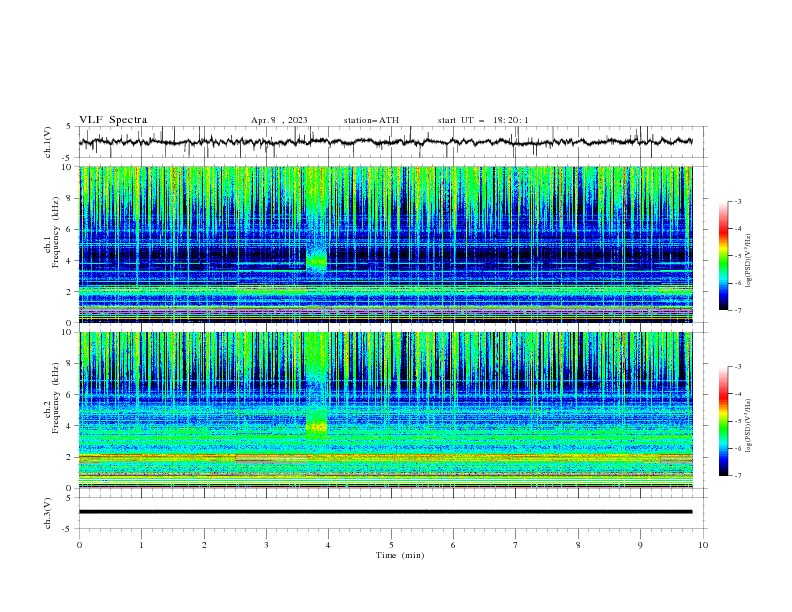
Task: Click the "-7" label on lower color bar
Action: click(737, 476)
